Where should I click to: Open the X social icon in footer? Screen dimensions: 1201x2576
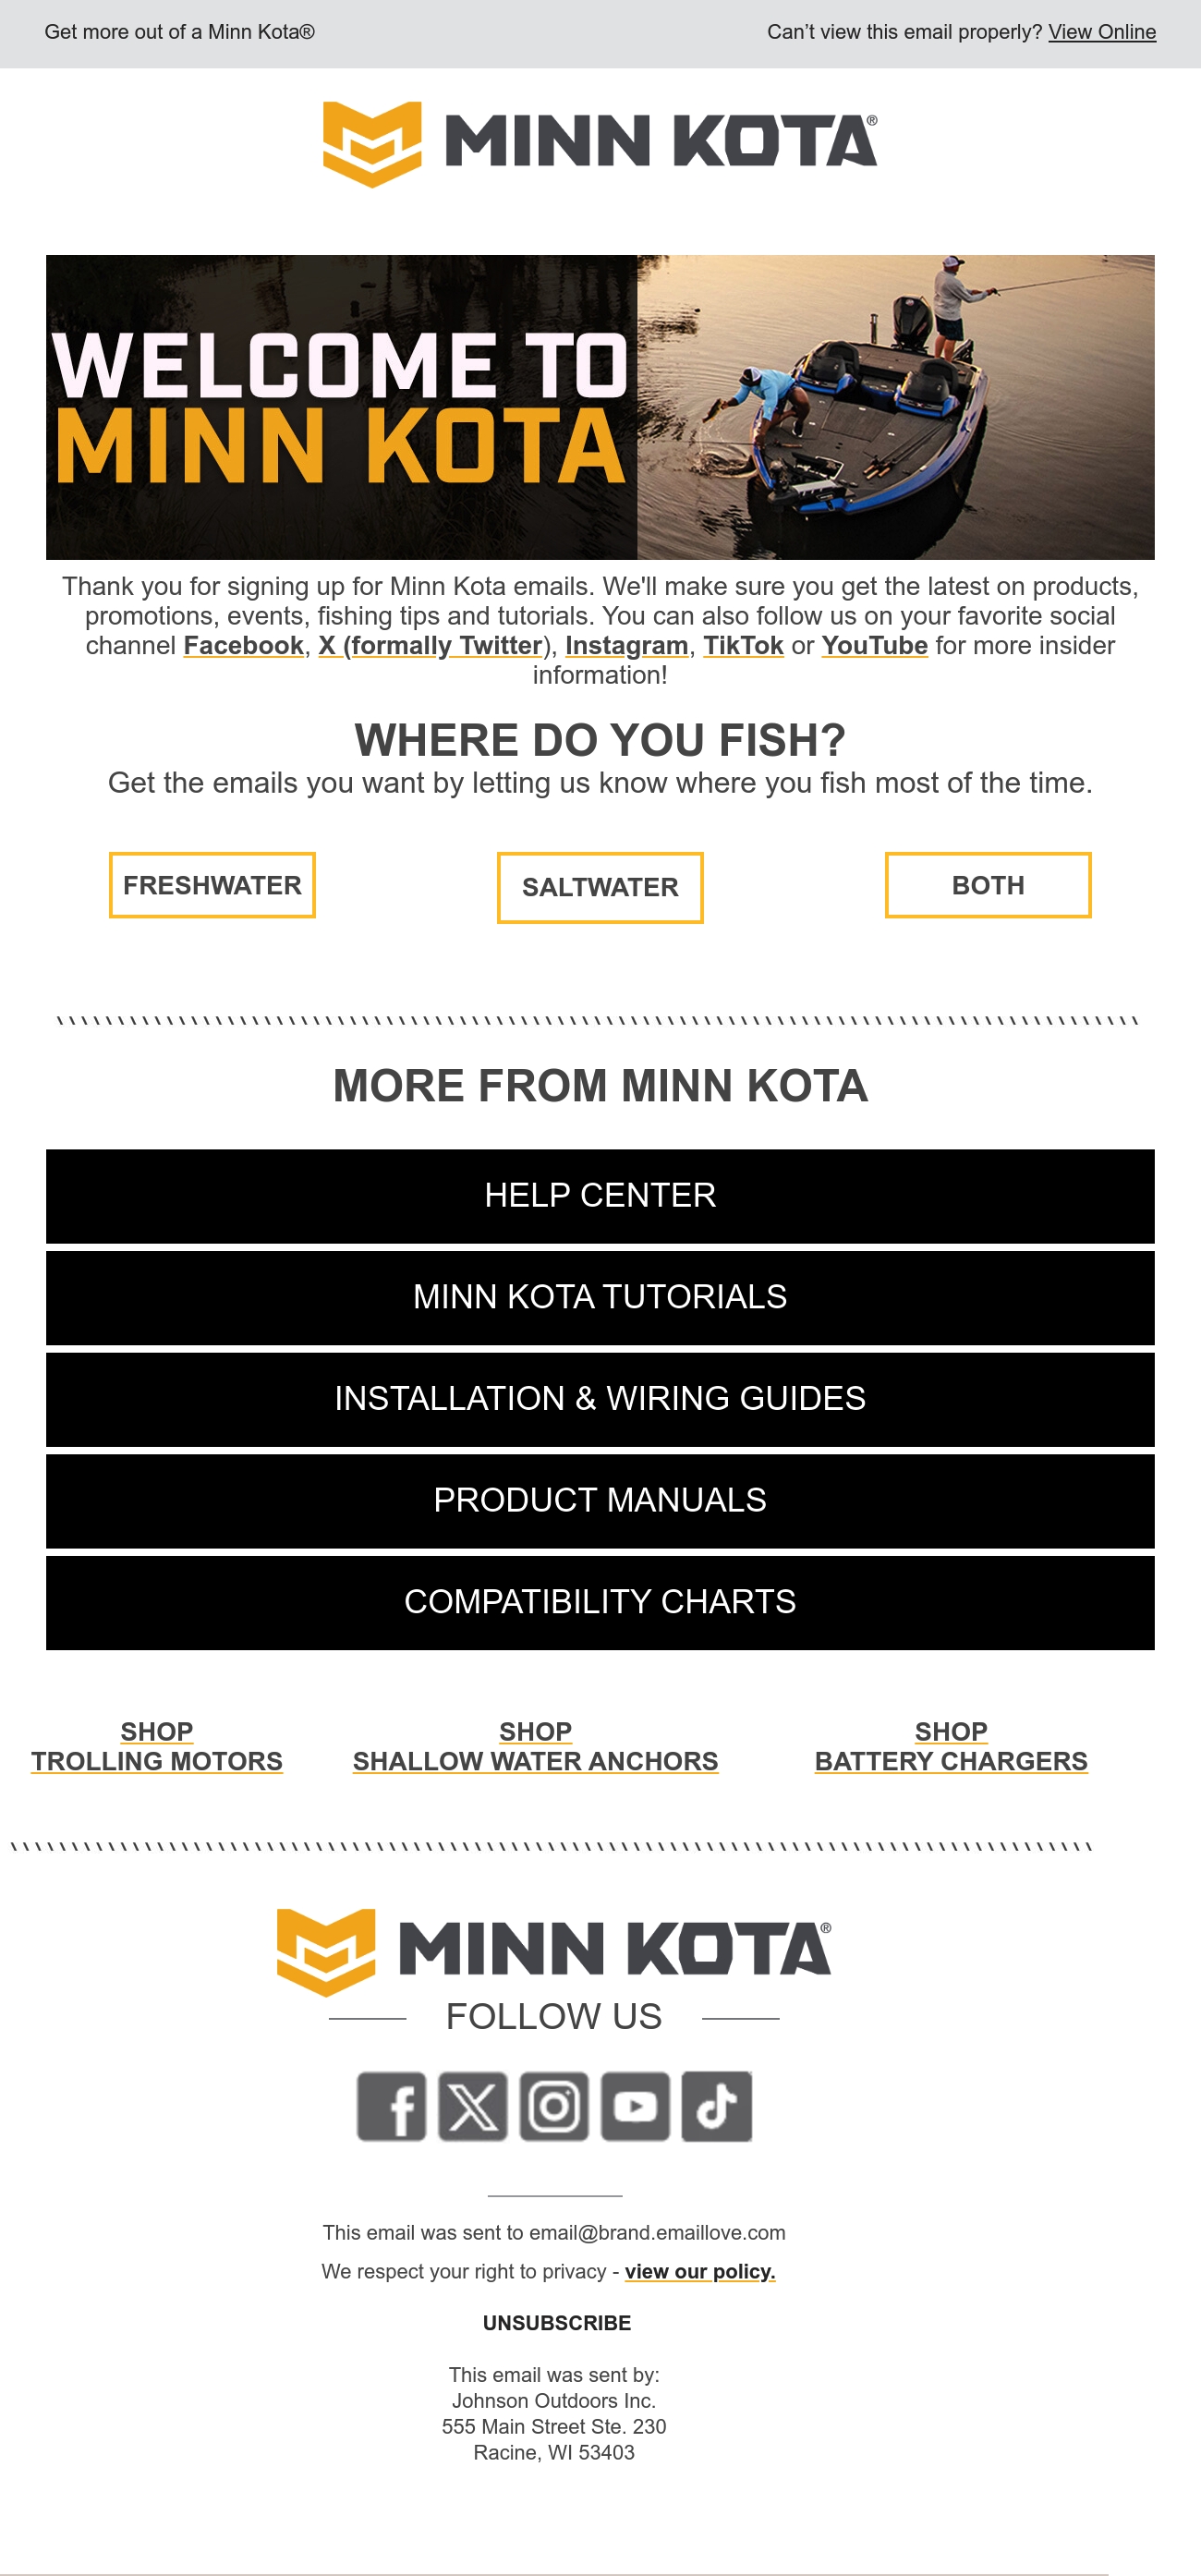click(472, 2105)
